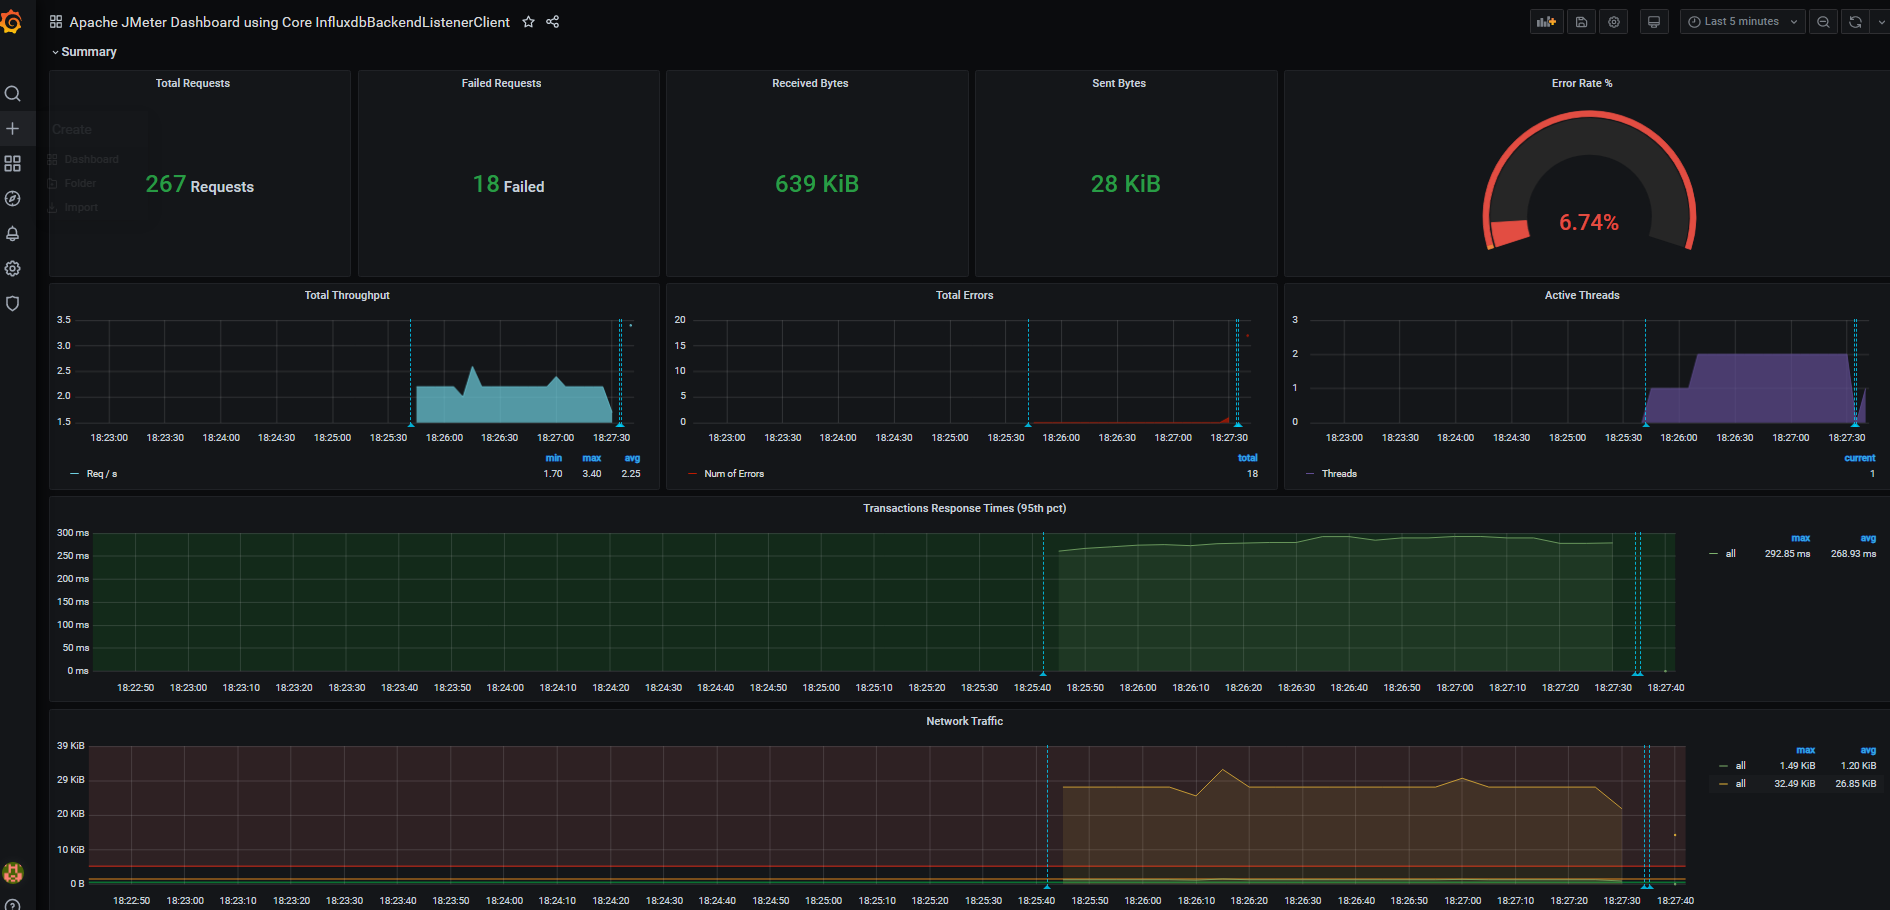Image resolution: width=1890 pixels, height=910 pixels.
Task: Toggle the 'Req / s' legend series
Action: [x=101, y=474]
